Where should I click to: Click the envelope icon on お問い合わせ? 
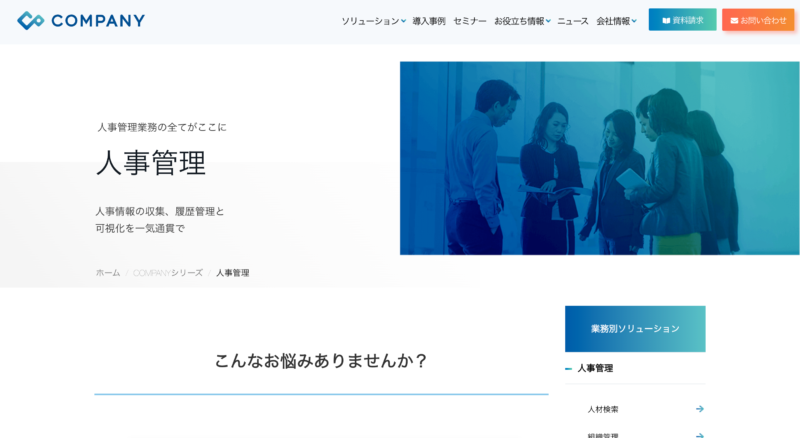(734, 20)
